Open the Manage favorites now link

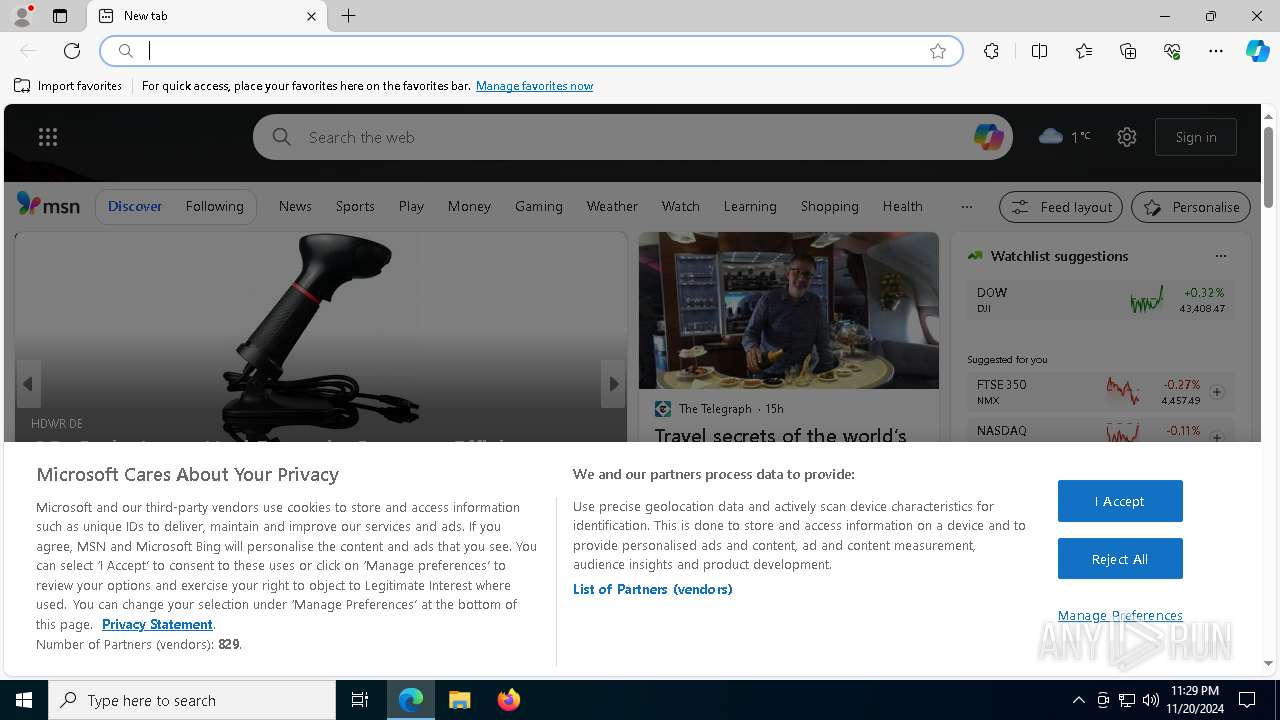pyautogui.click(x=534, y=86)
